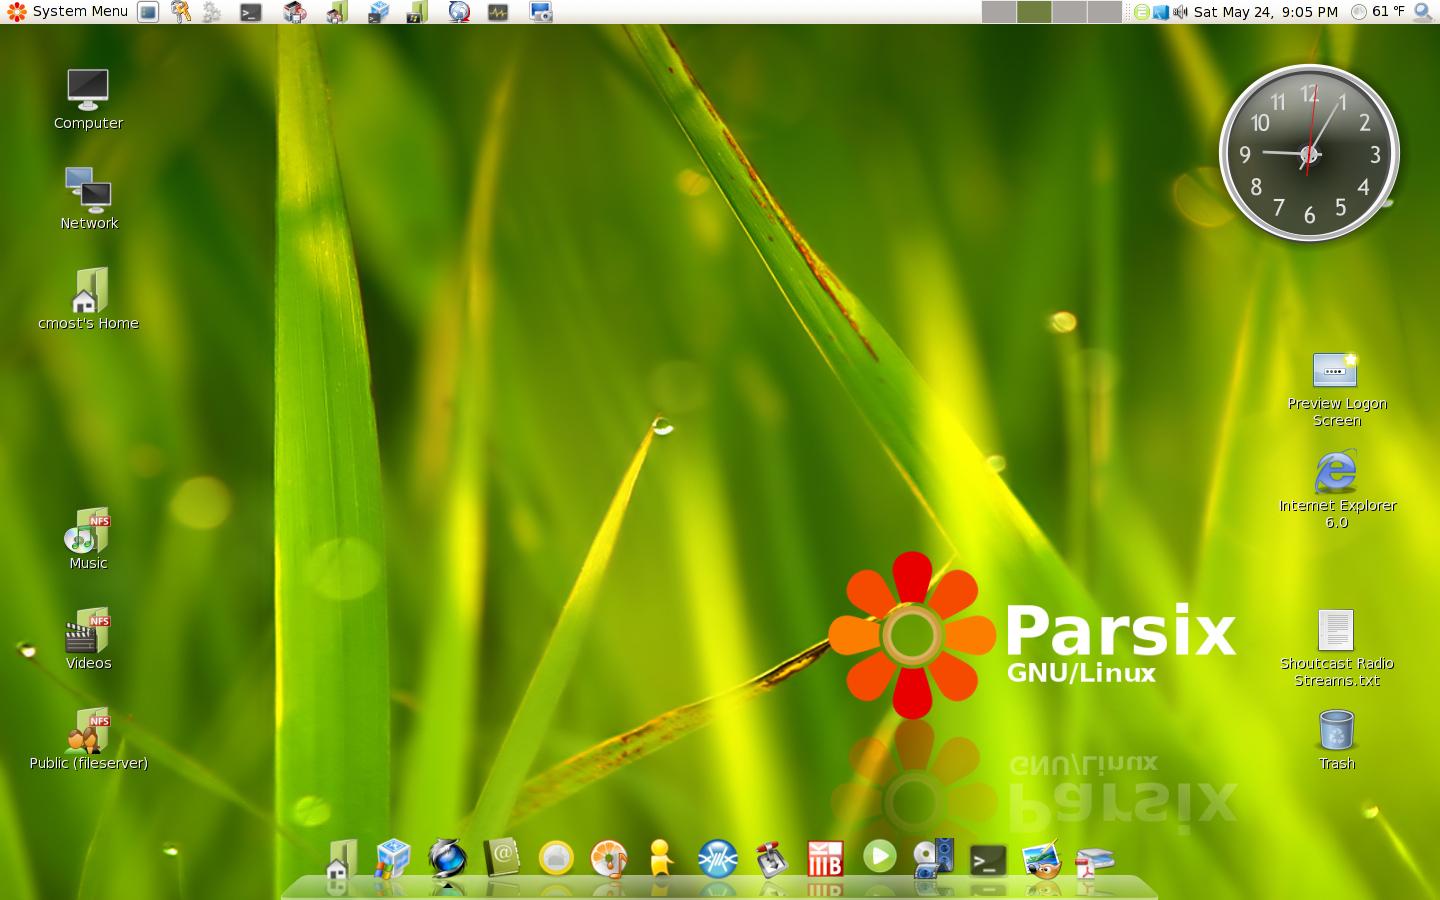Switch to the third workspace
Screen dimensions: 1440x900
[x=1069, y=12]
